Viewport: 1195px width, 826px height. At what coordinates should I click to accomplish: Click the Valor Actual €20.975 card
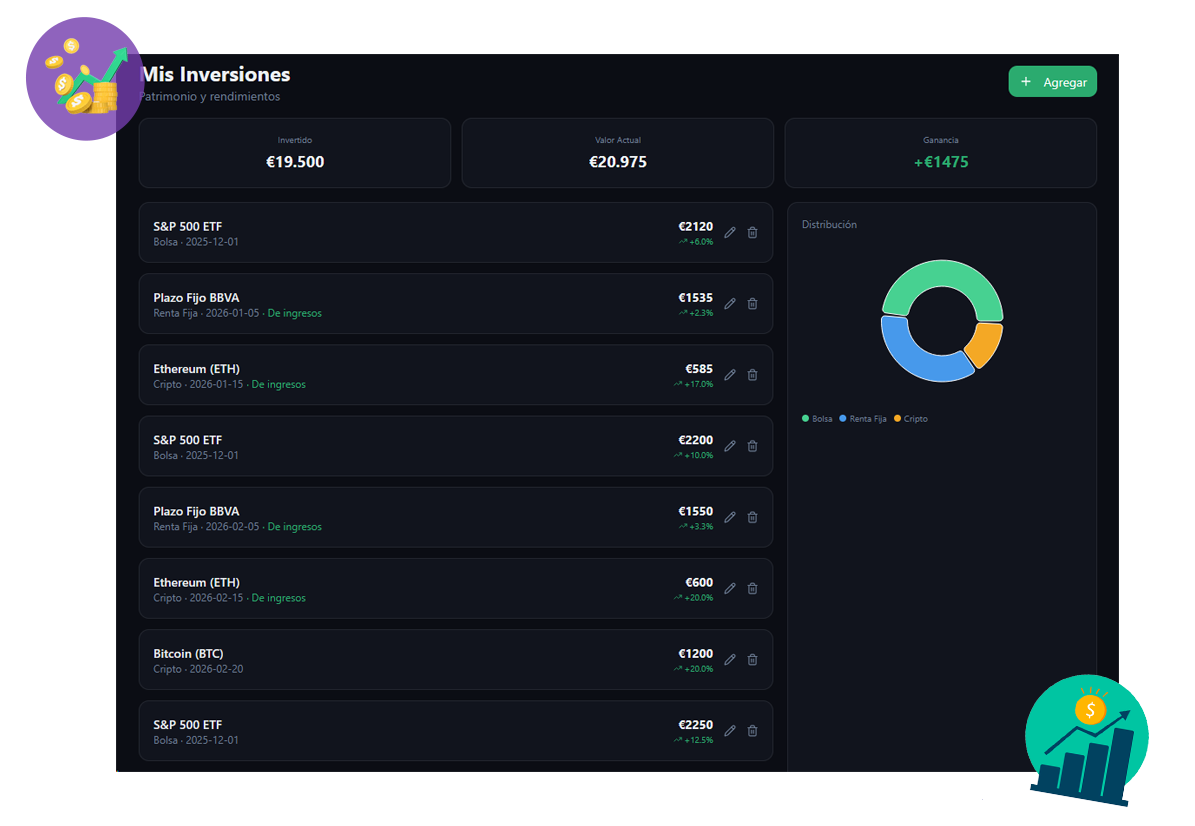pyautogui.click(x=617, y=152)
